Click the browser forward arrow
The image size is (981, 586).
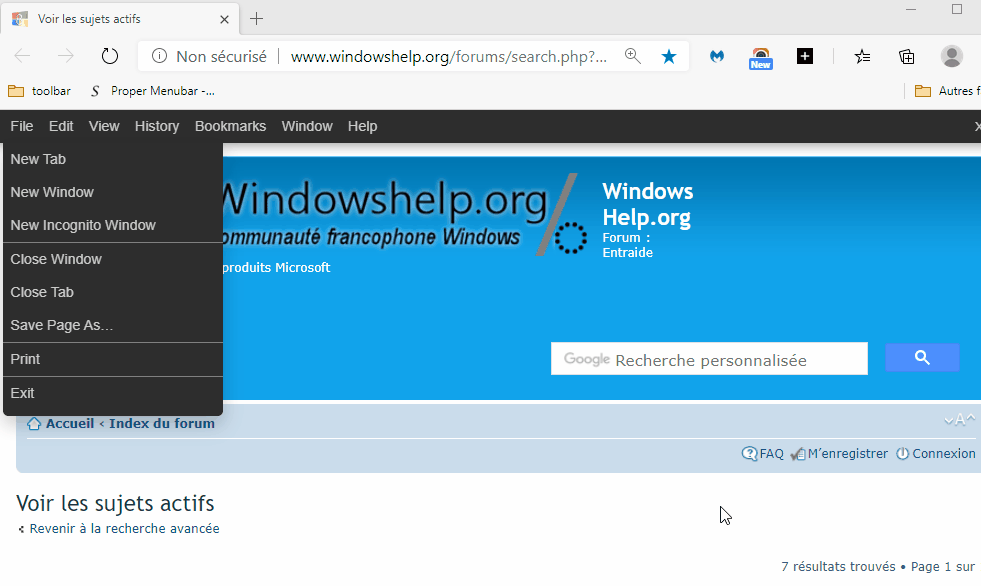click(66, 56)
